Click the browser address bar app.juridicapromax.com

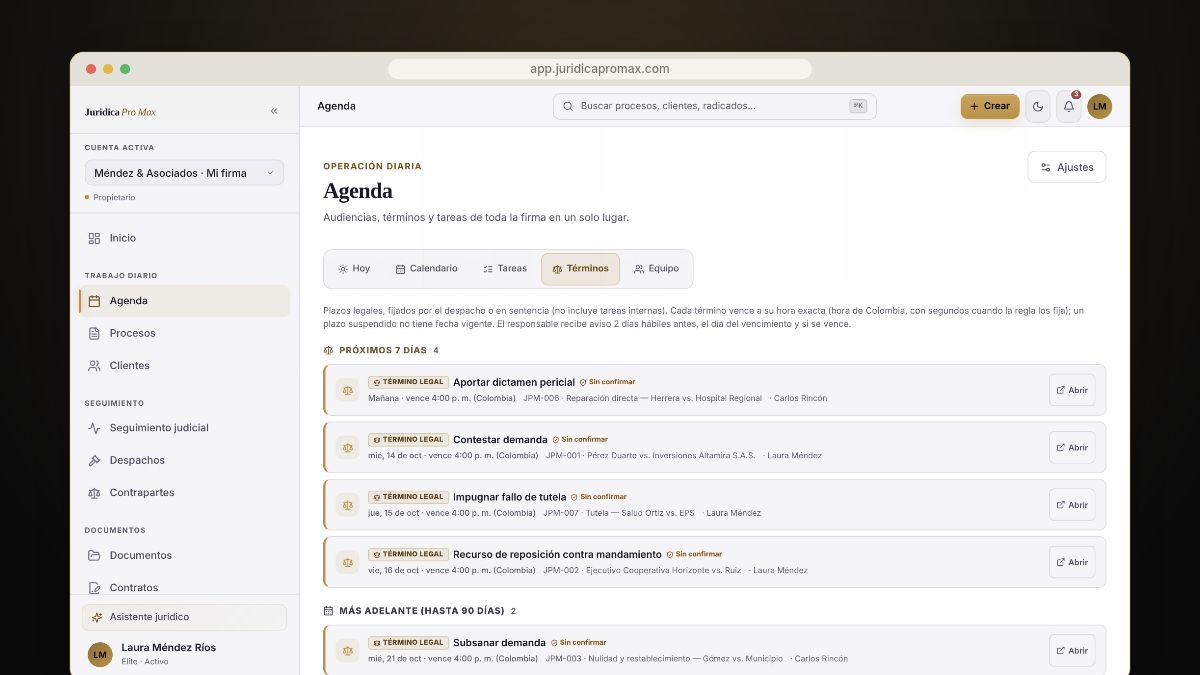tap(600, 69)
